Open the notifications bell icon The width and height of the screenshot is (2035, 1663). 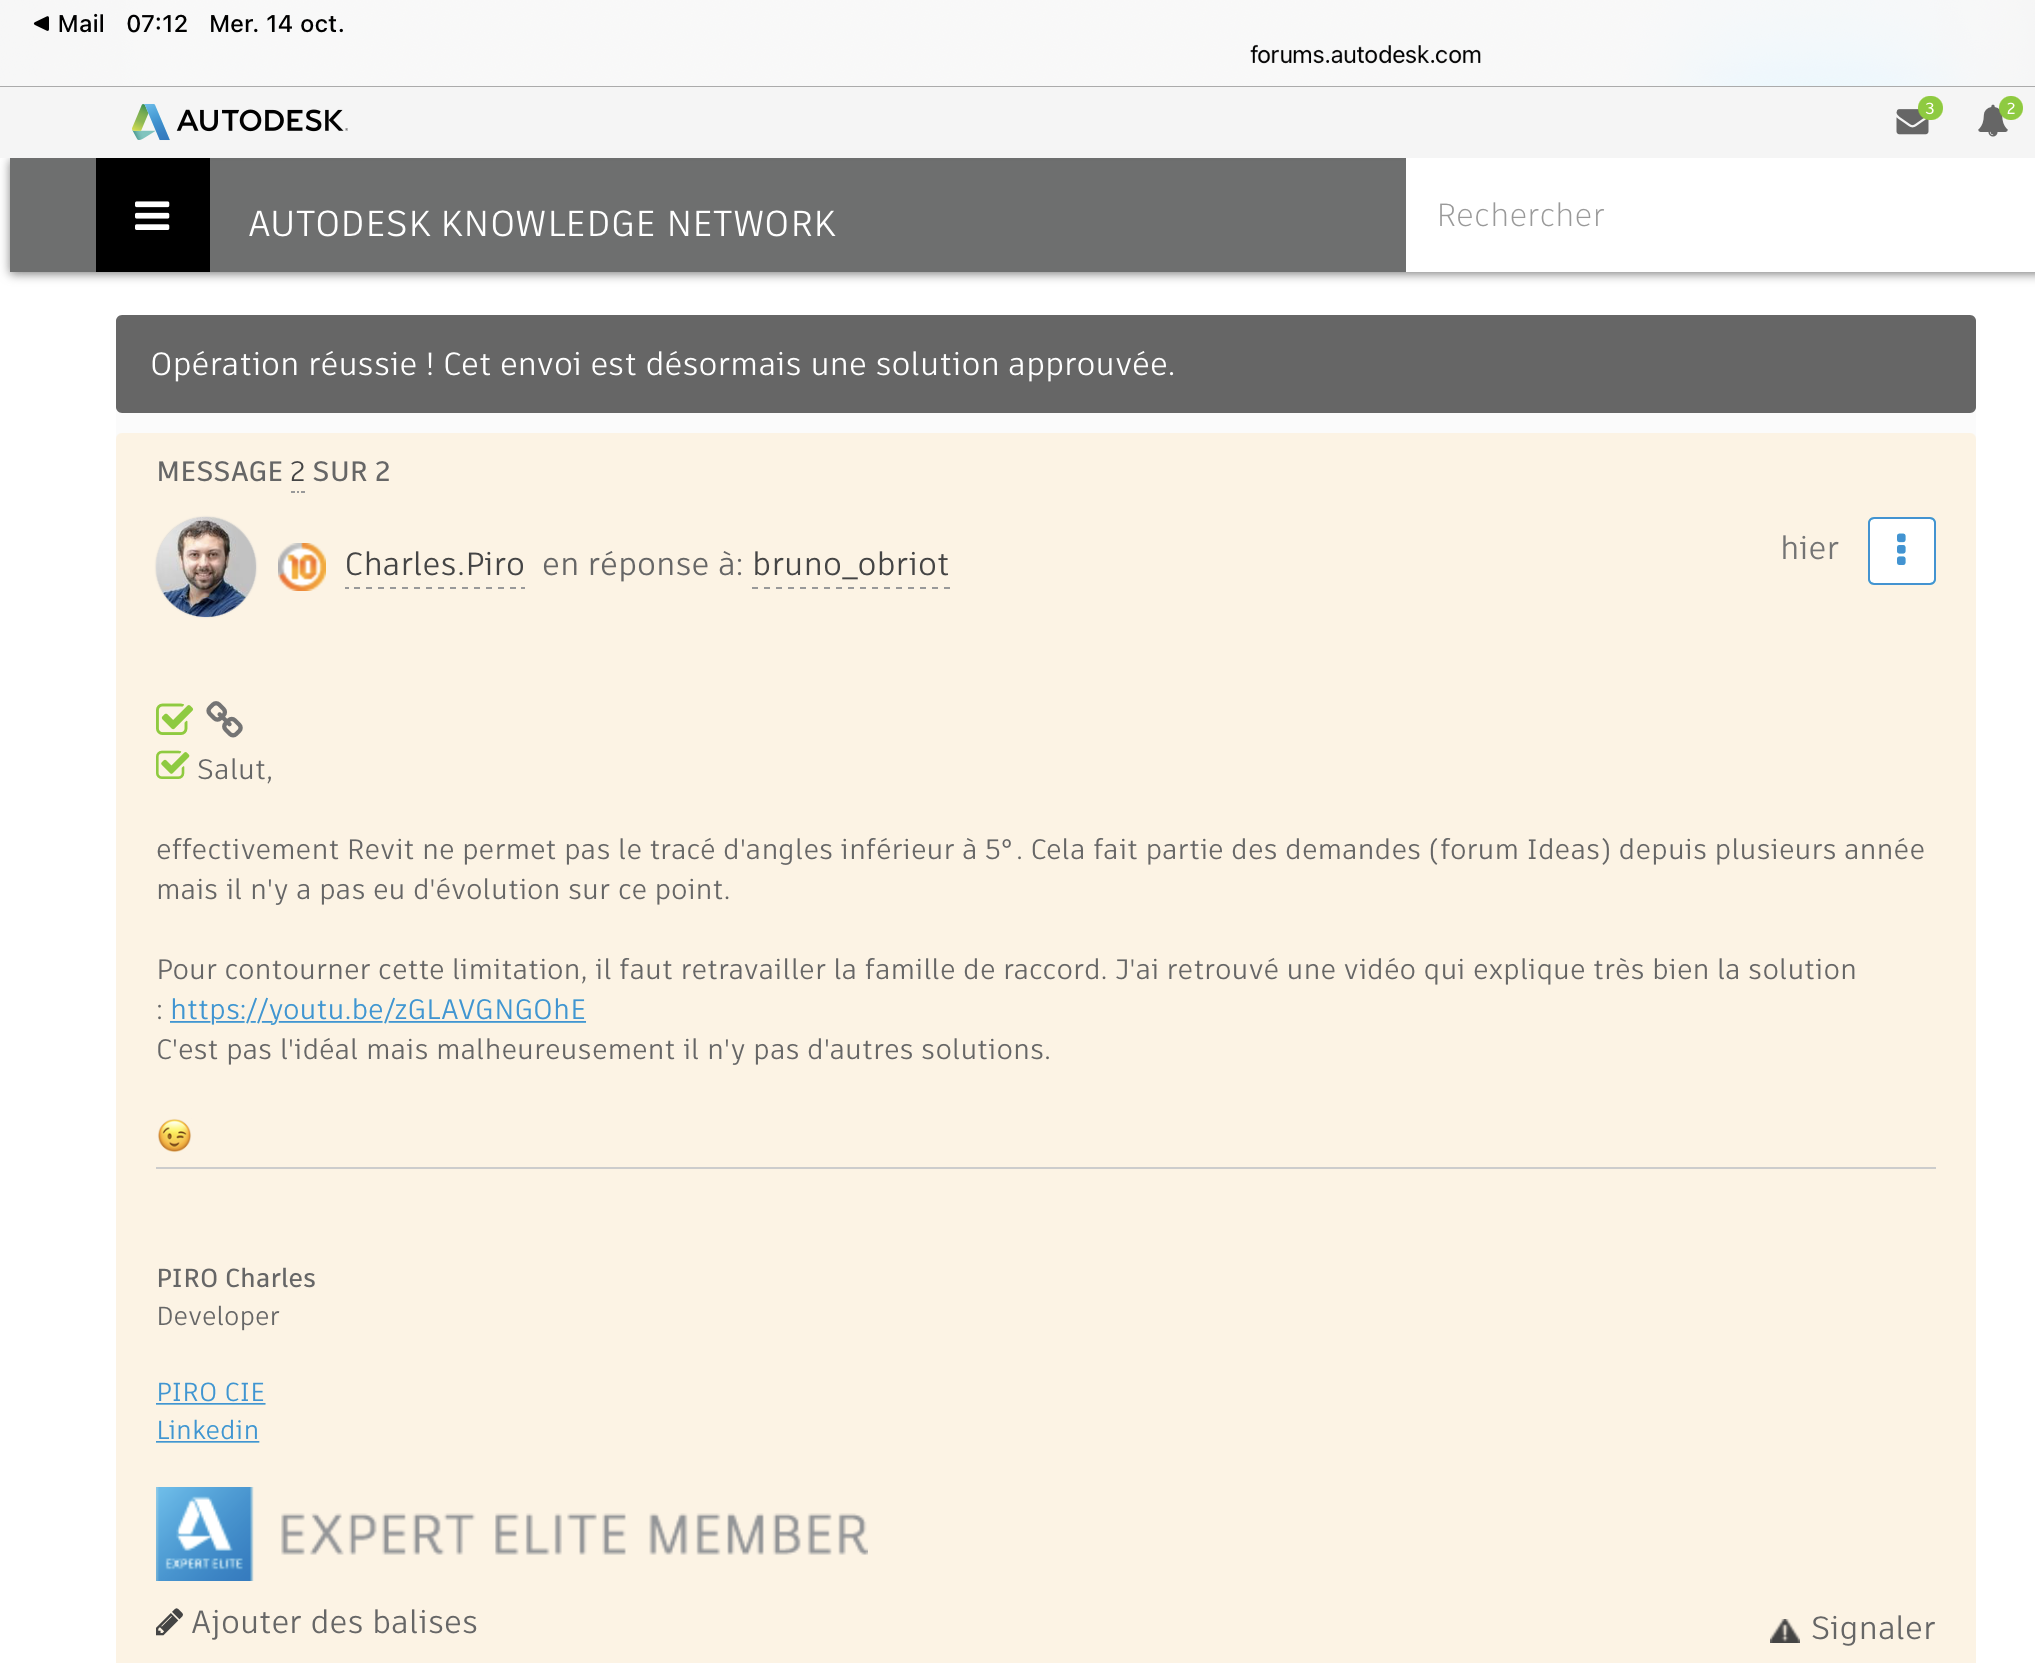1992,121
